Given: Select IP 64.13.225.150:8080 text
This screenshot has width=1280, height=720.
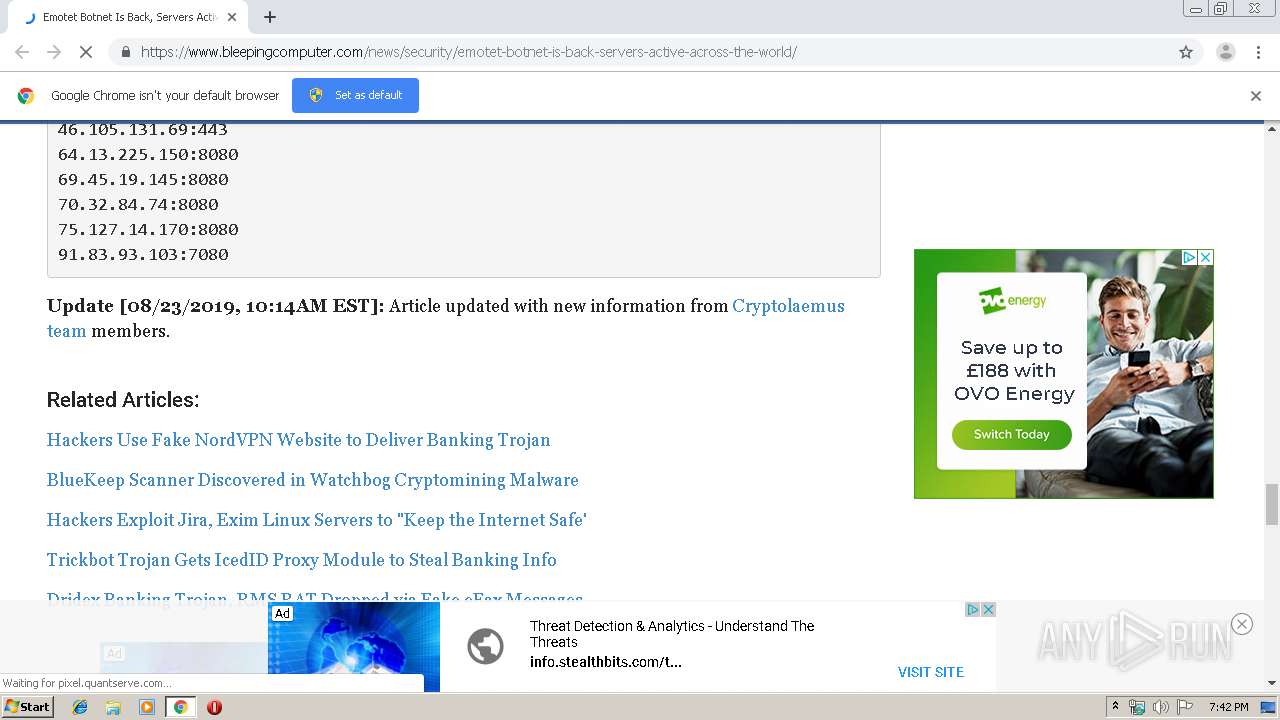Looking at the screenshot, I should point(148,154).
